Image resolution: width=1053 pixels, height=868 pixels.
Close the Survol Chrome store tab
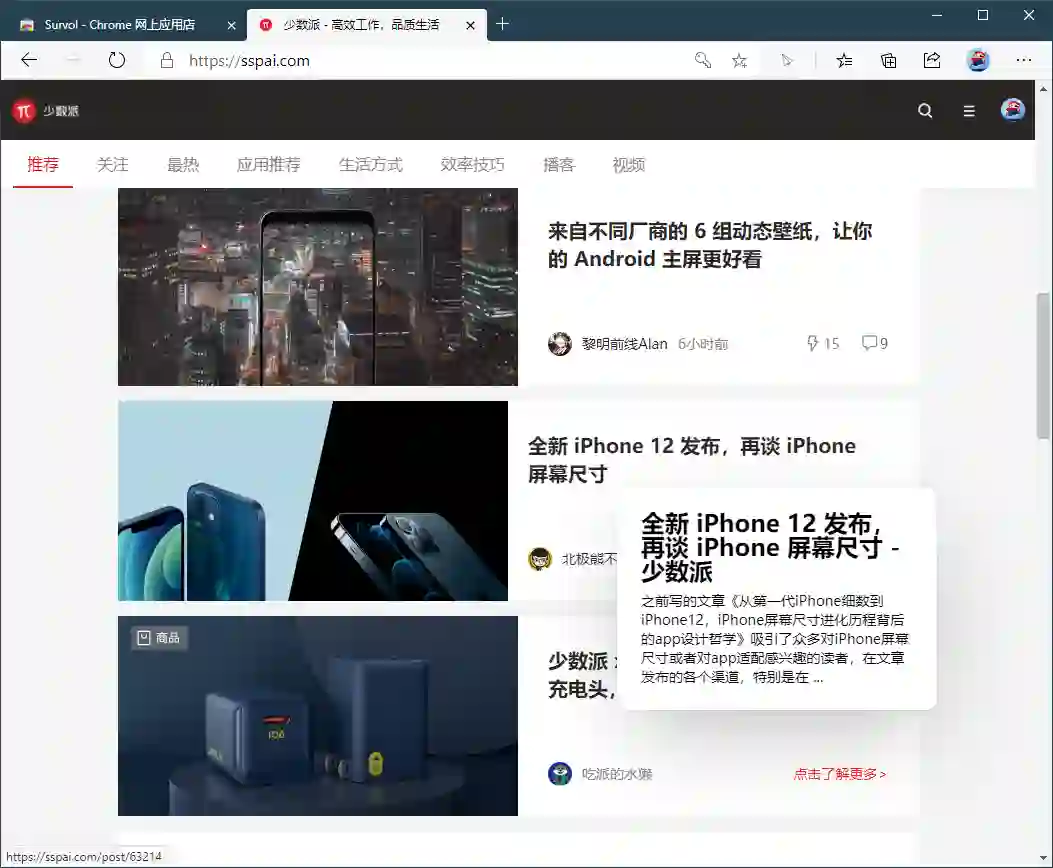232,26
